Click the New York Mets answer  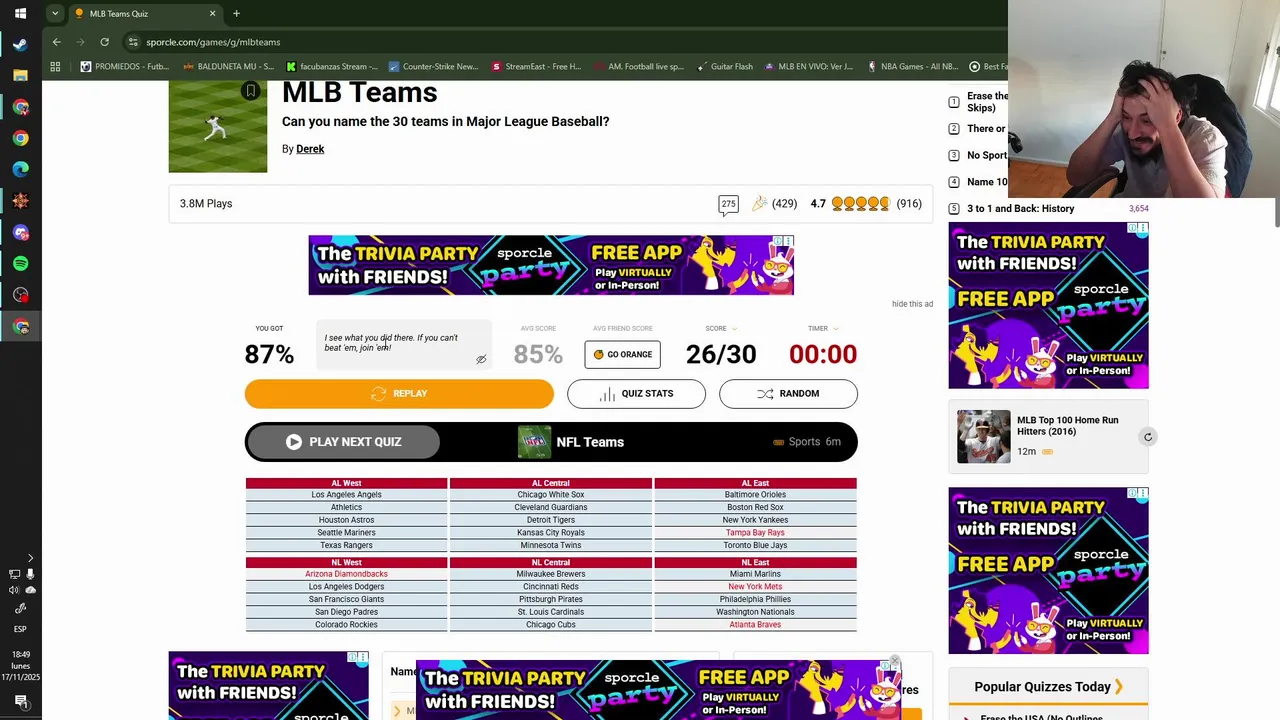pos(755,587)
